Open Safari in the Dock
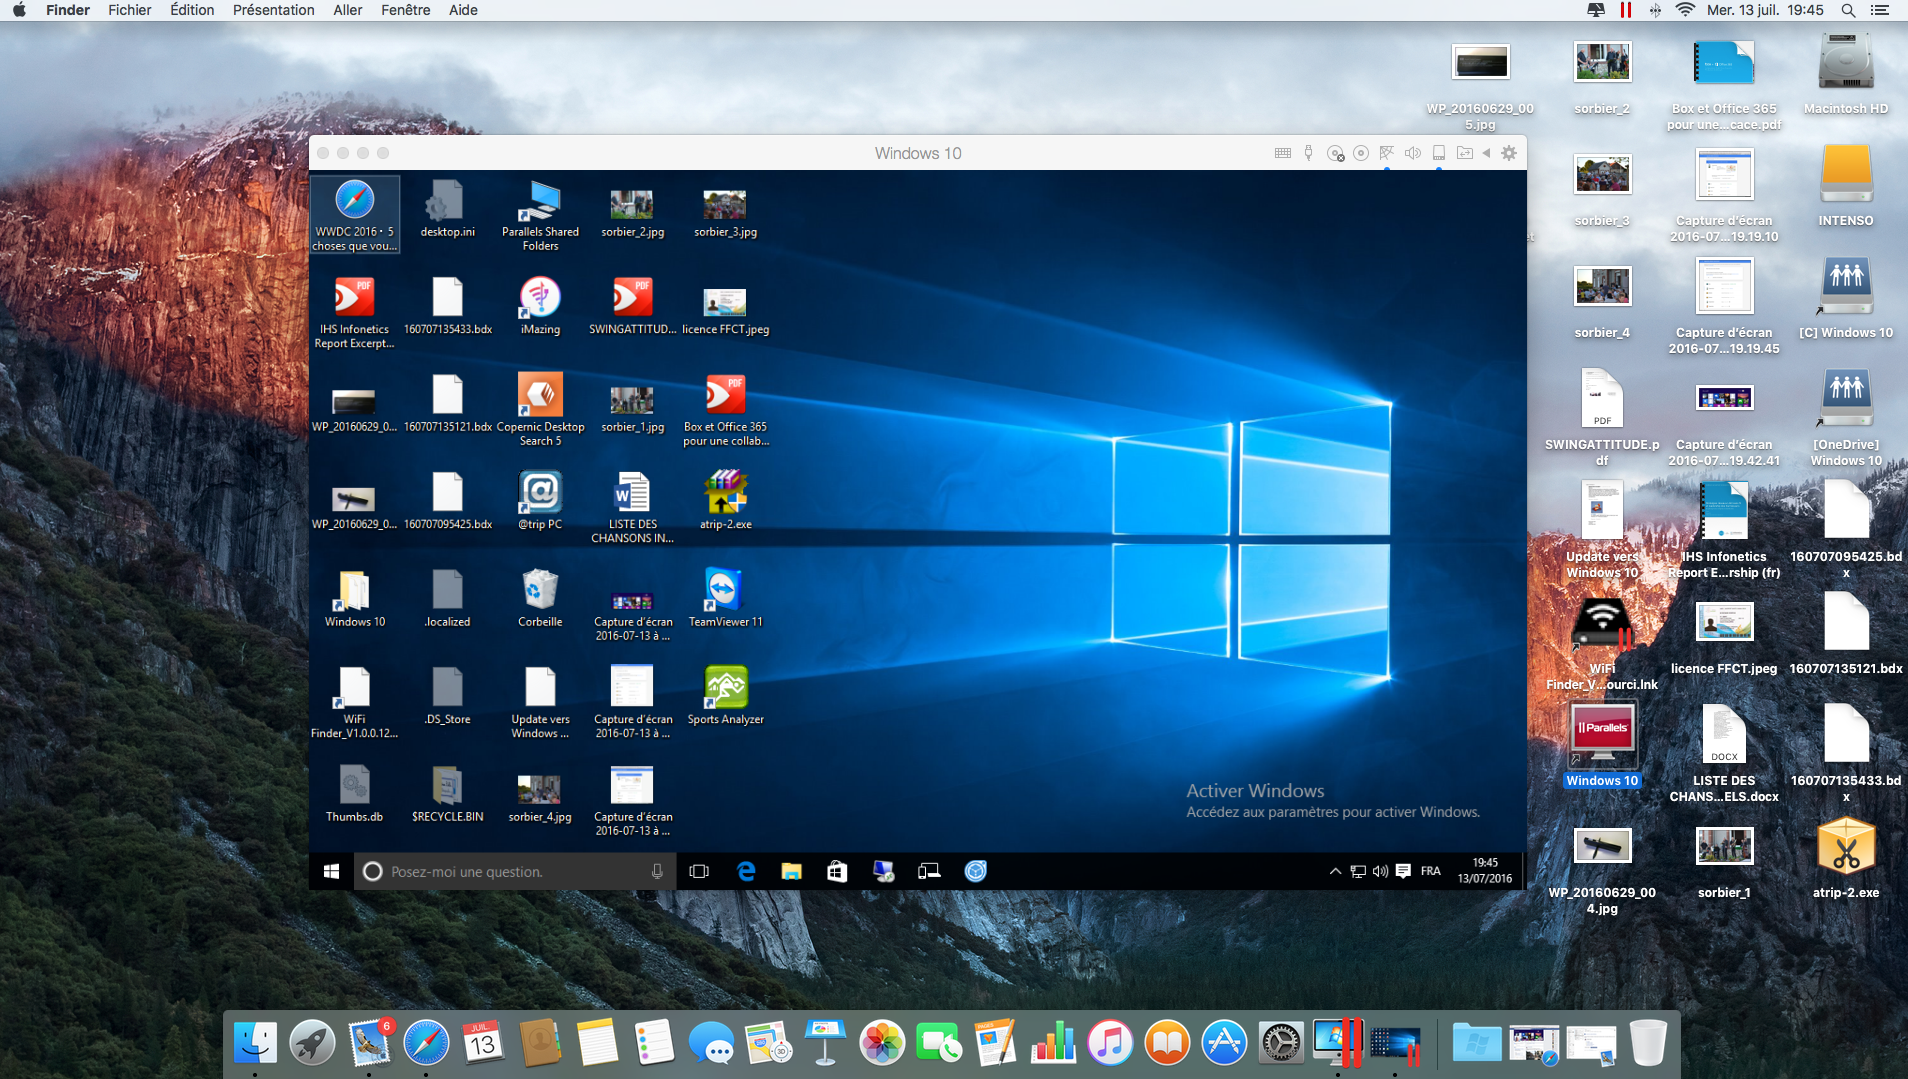The image size is (1908, 1079). (x=426, y=1043)
